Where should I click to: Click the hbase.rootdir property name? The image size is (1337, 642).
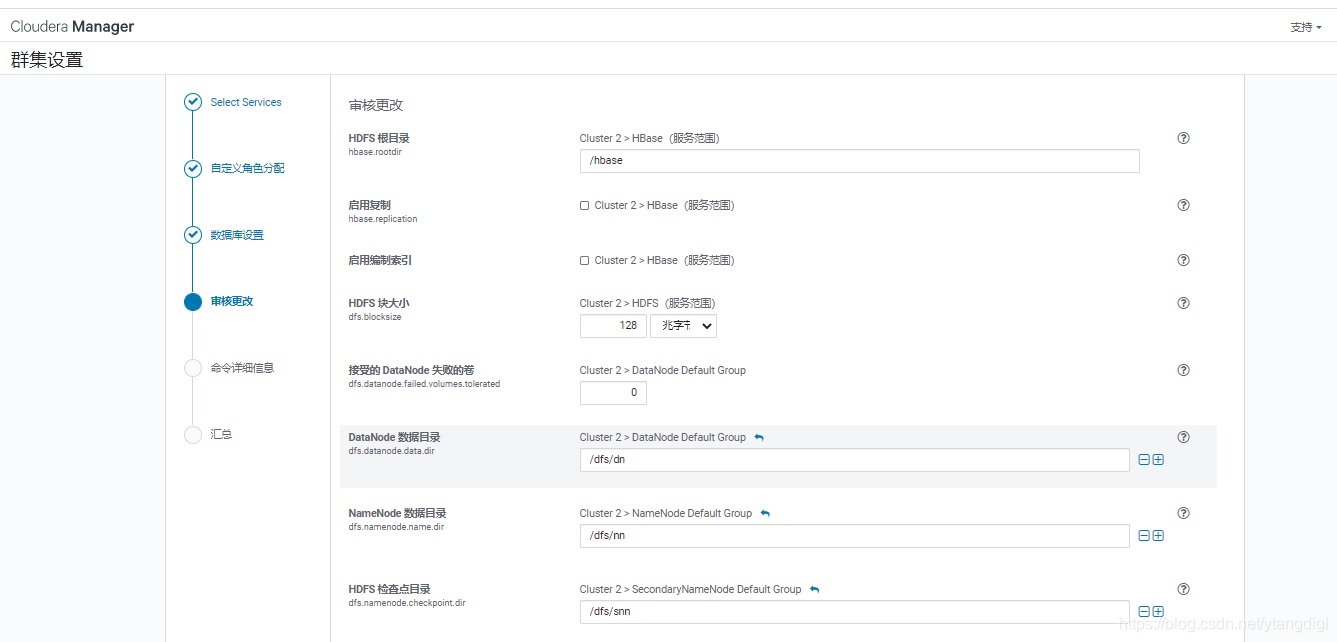click(374, 152)
